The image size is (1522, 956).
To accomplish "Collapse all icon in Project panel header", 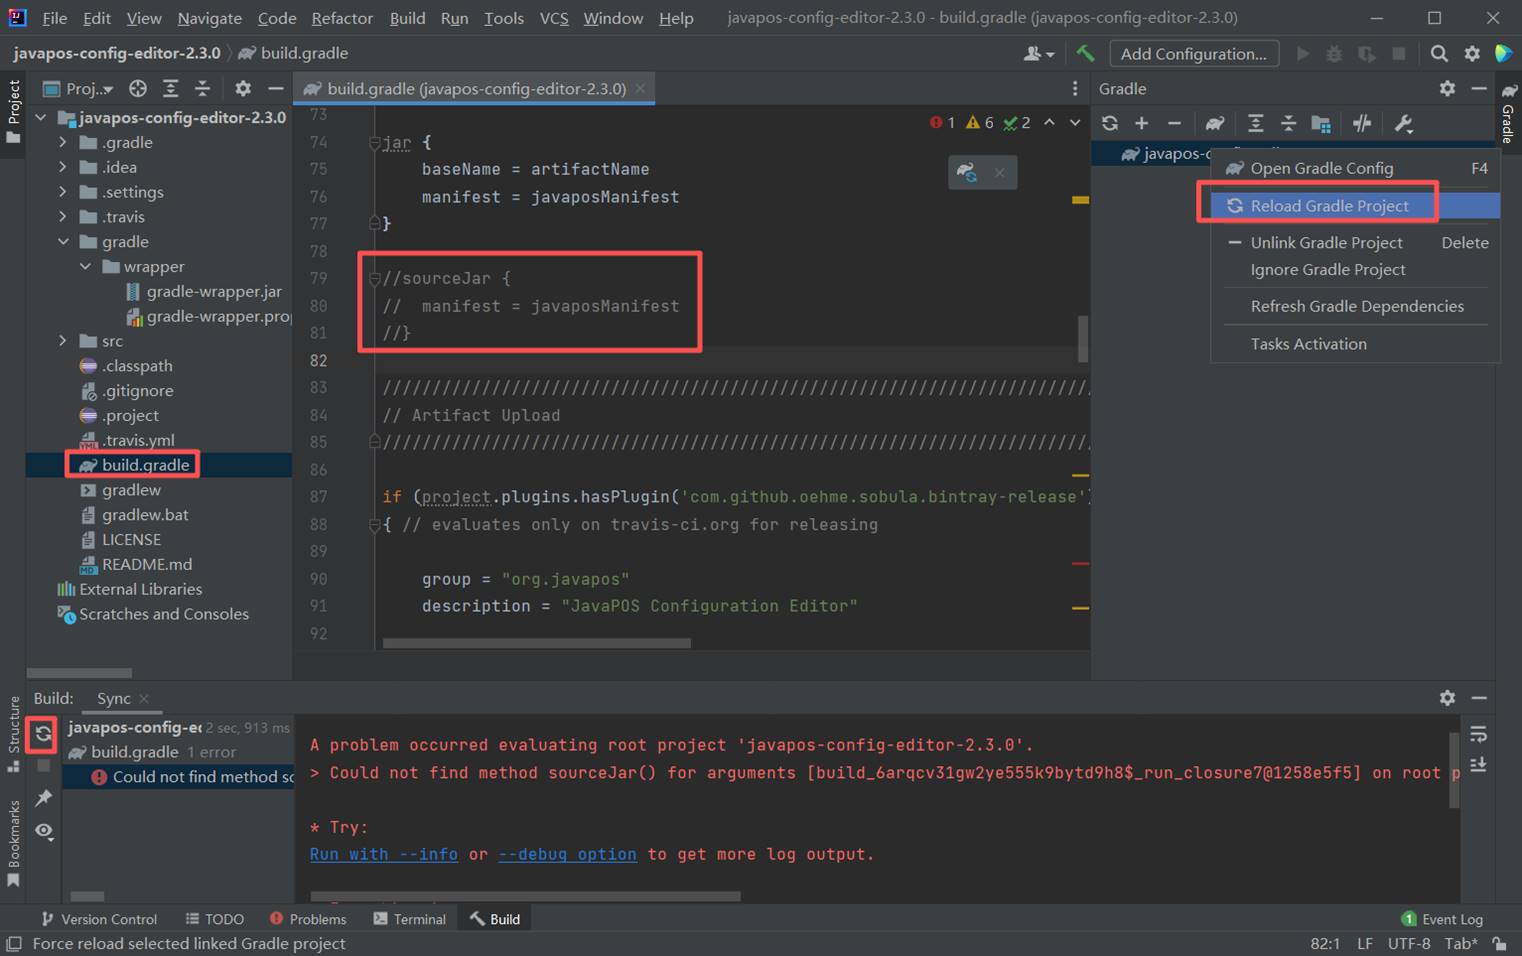I will [202, 89].
